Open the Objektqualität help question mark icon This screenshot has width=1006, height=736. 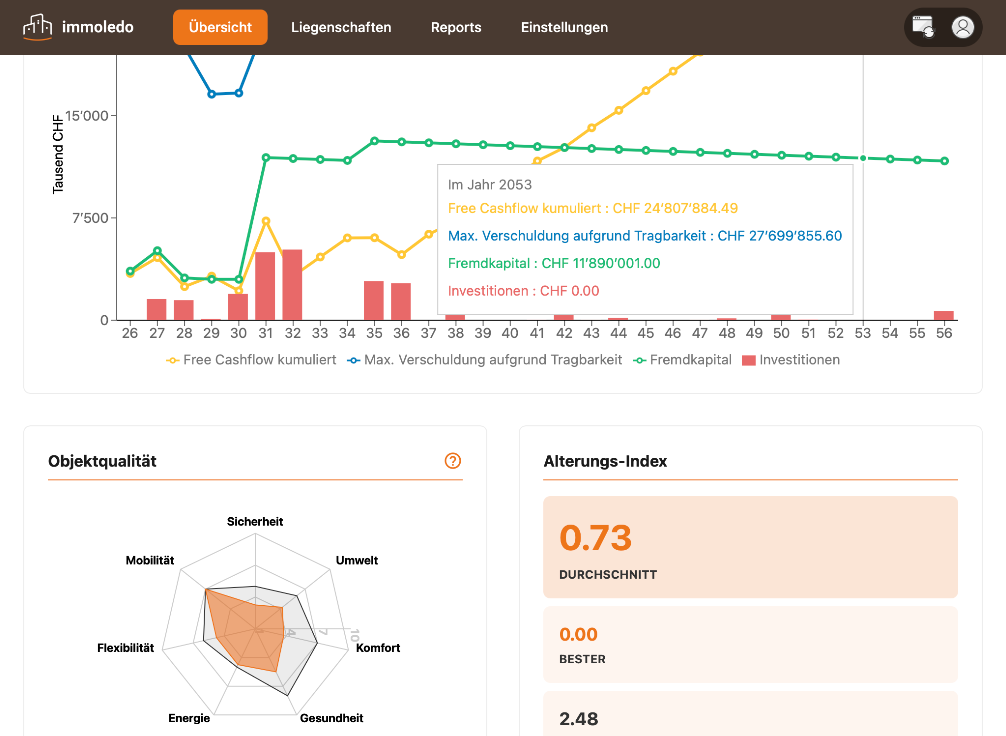pyautogui.click(x=453, y=461)
